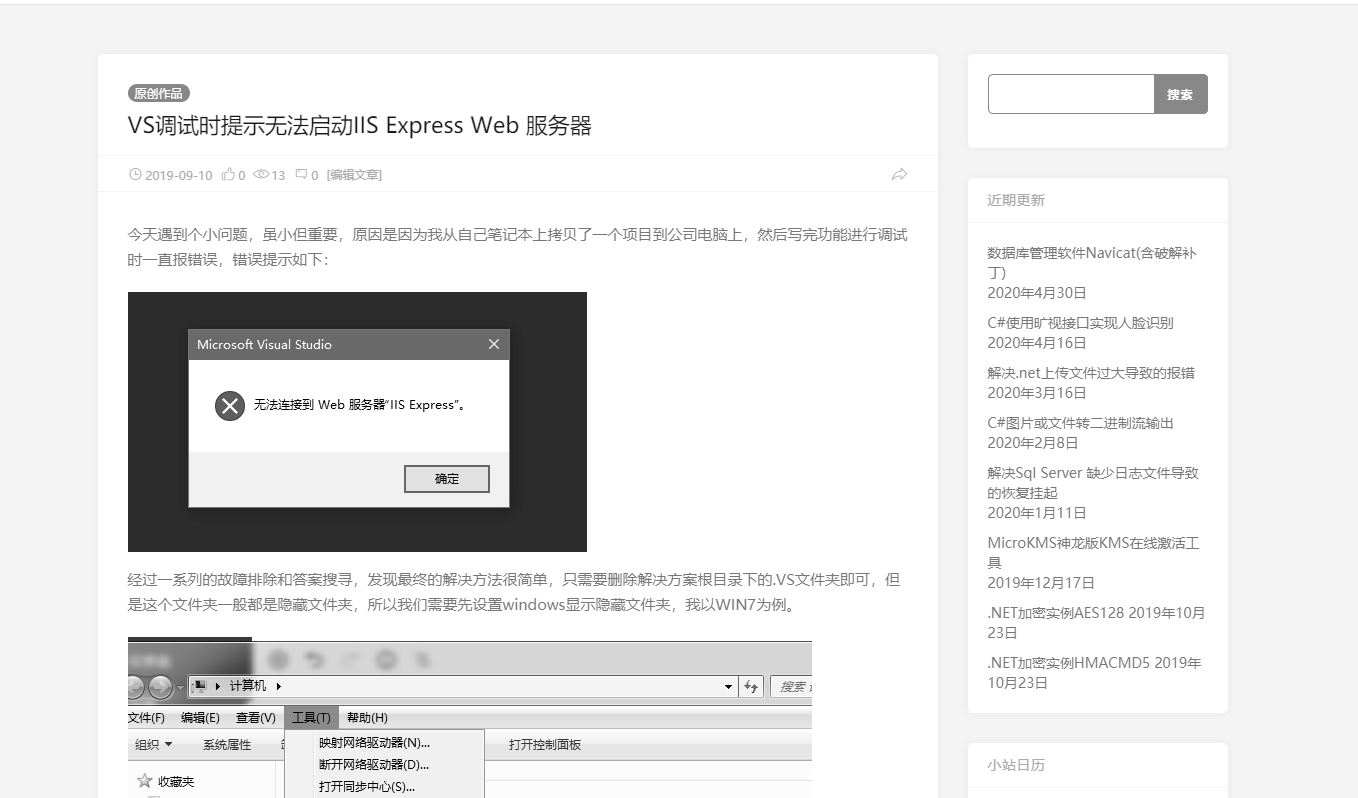Click the thumbs-up like icon
The image size is (1358, 798).
(x=228, y=175)
